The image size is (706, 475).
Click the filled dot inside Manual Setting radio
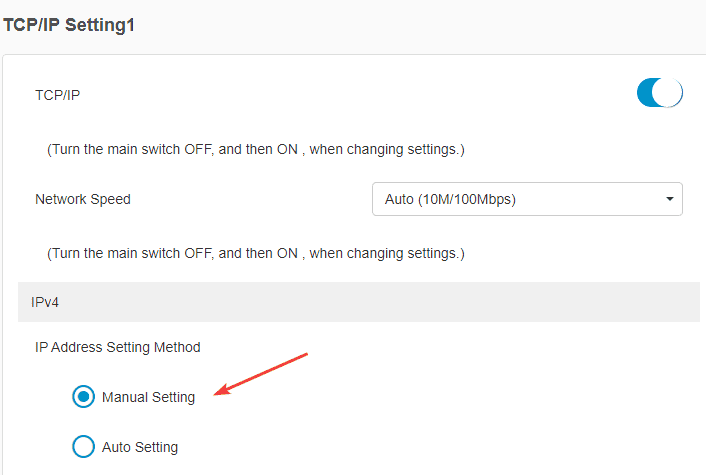[x=84, y=397]
